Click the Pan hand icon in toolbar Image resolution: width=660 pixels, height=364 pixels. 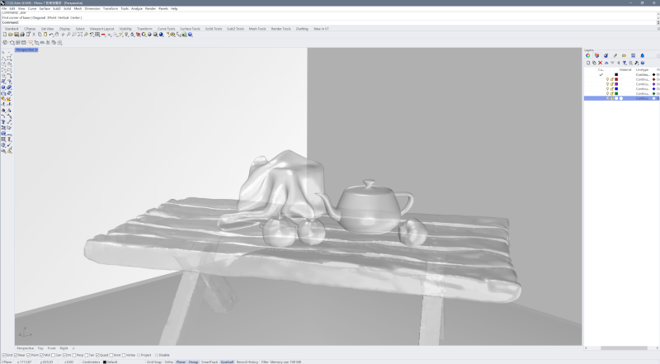tap(57, 35)
